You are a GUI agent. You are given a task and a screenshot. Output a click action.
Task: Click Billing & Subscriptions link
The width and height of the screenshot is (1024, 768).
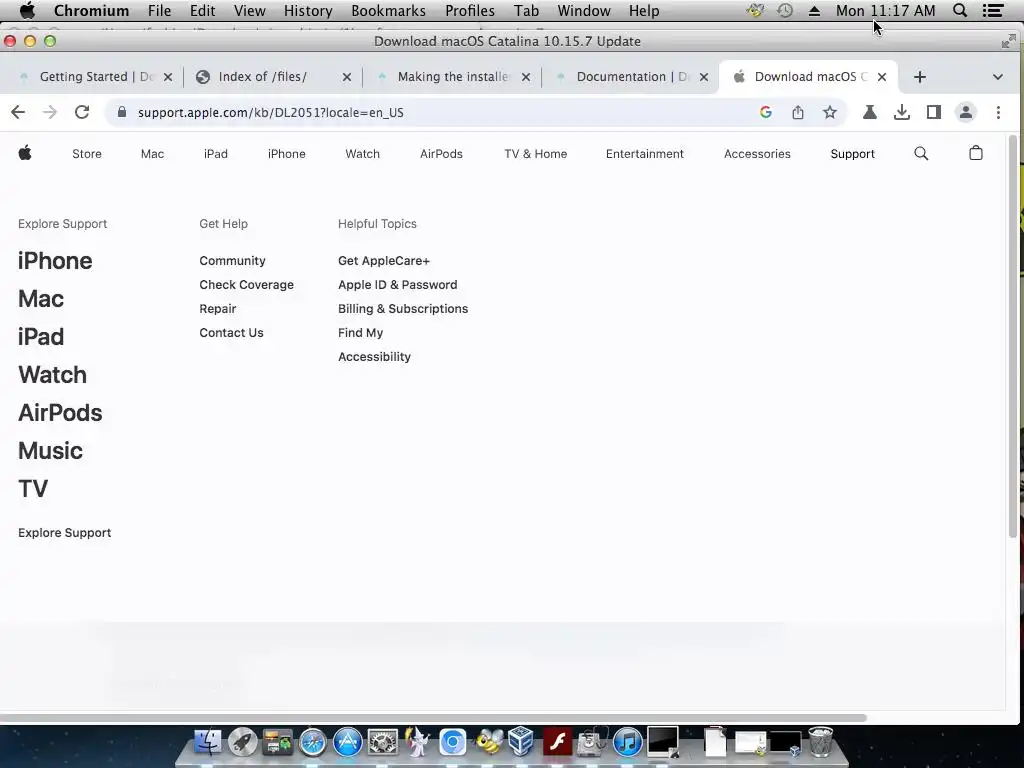403,308
